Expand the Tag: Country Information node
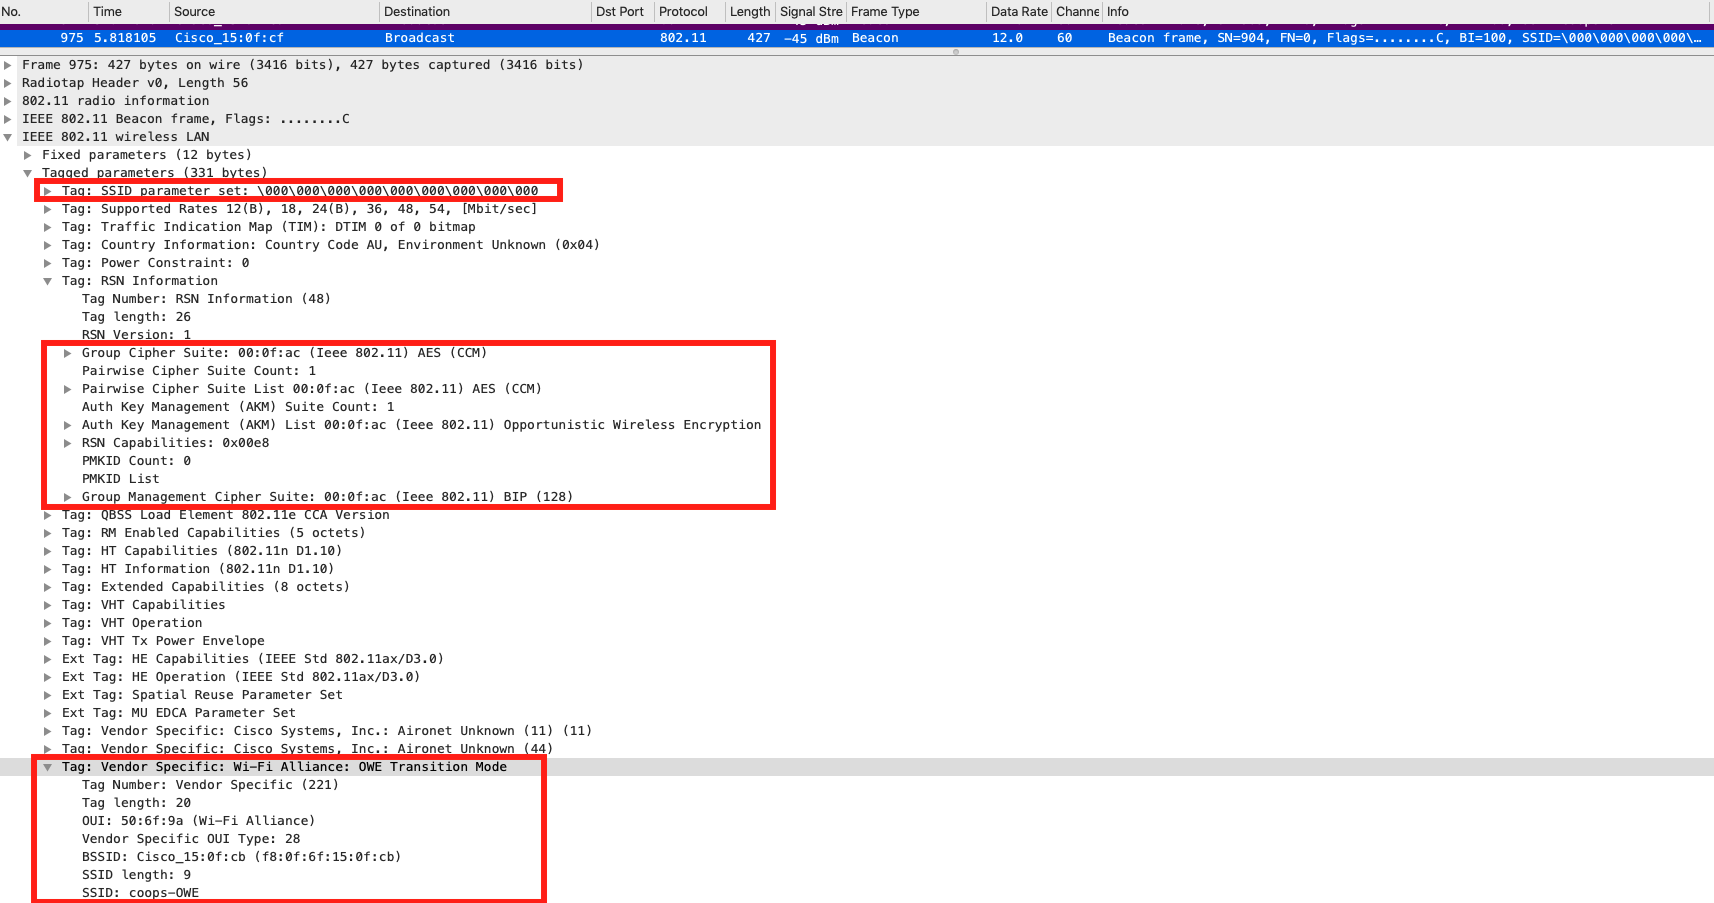 point(47,244)
